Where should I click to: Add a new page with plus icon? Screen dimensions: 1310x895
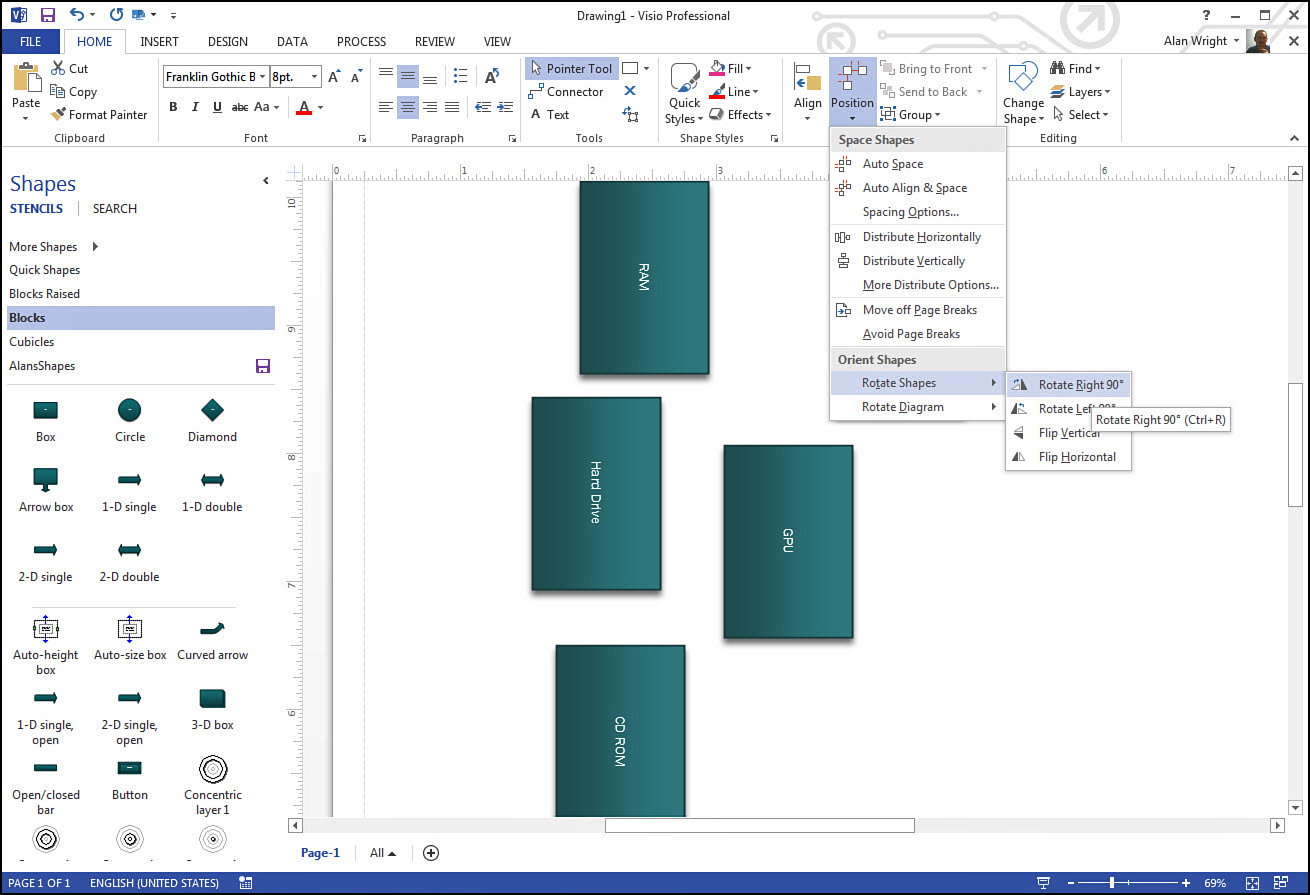click(431, 853)
